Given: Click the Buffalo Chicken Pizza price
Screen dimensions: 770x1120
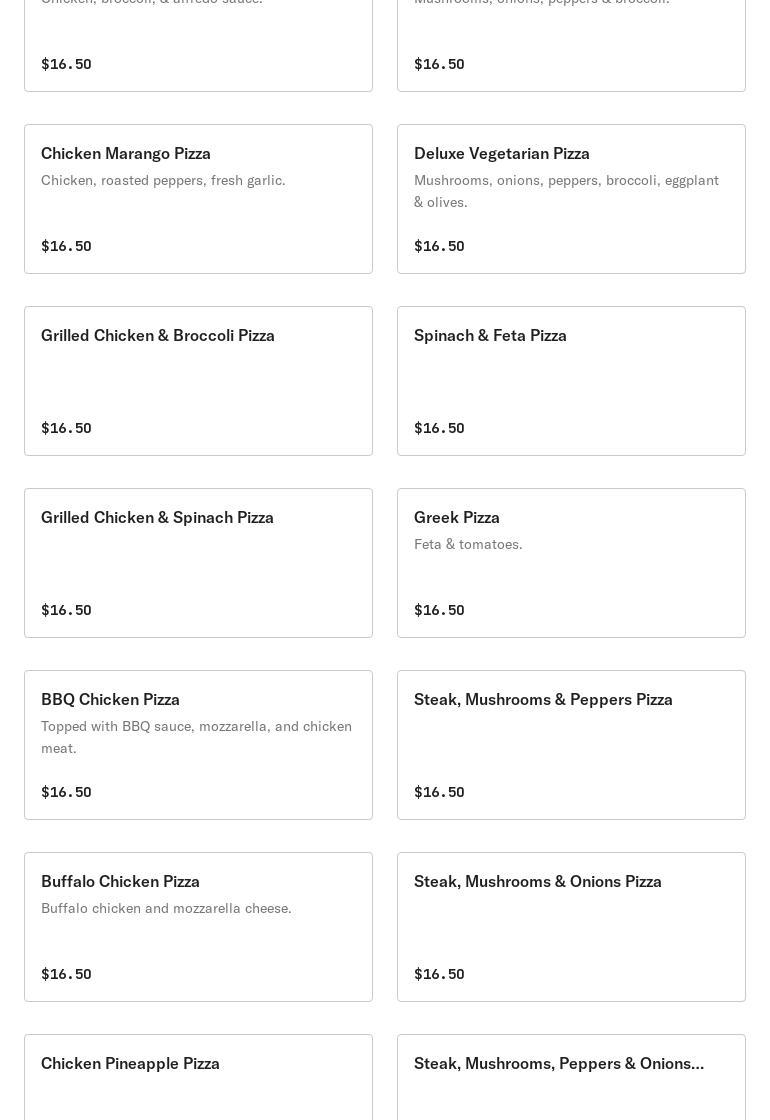Looking at the screenshot, I should point(66,974).
